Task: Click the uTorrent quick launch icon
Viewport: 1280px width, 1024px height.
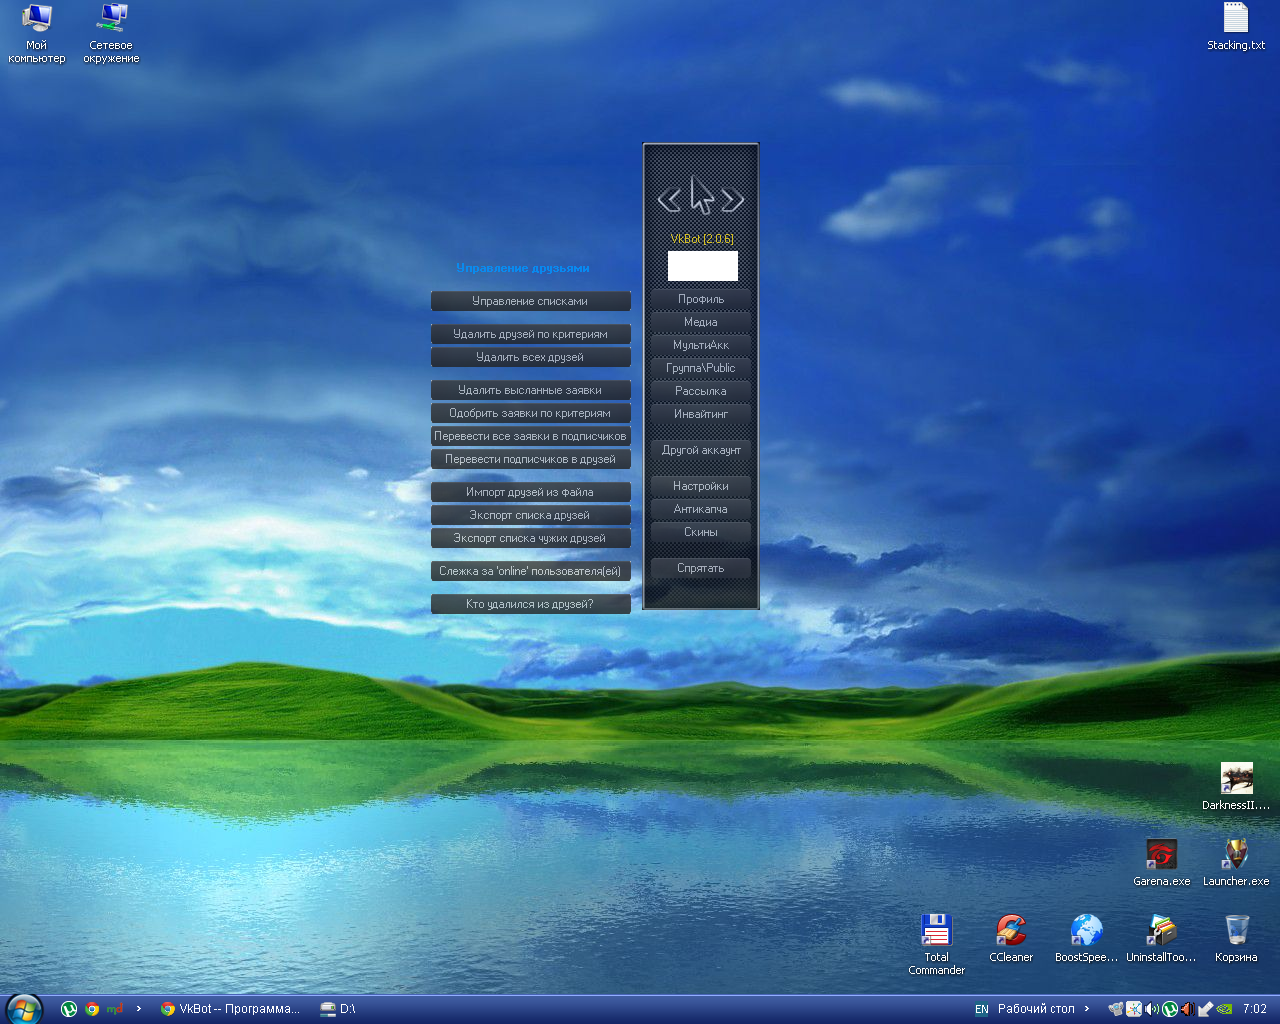Action: pos(69,1009)
